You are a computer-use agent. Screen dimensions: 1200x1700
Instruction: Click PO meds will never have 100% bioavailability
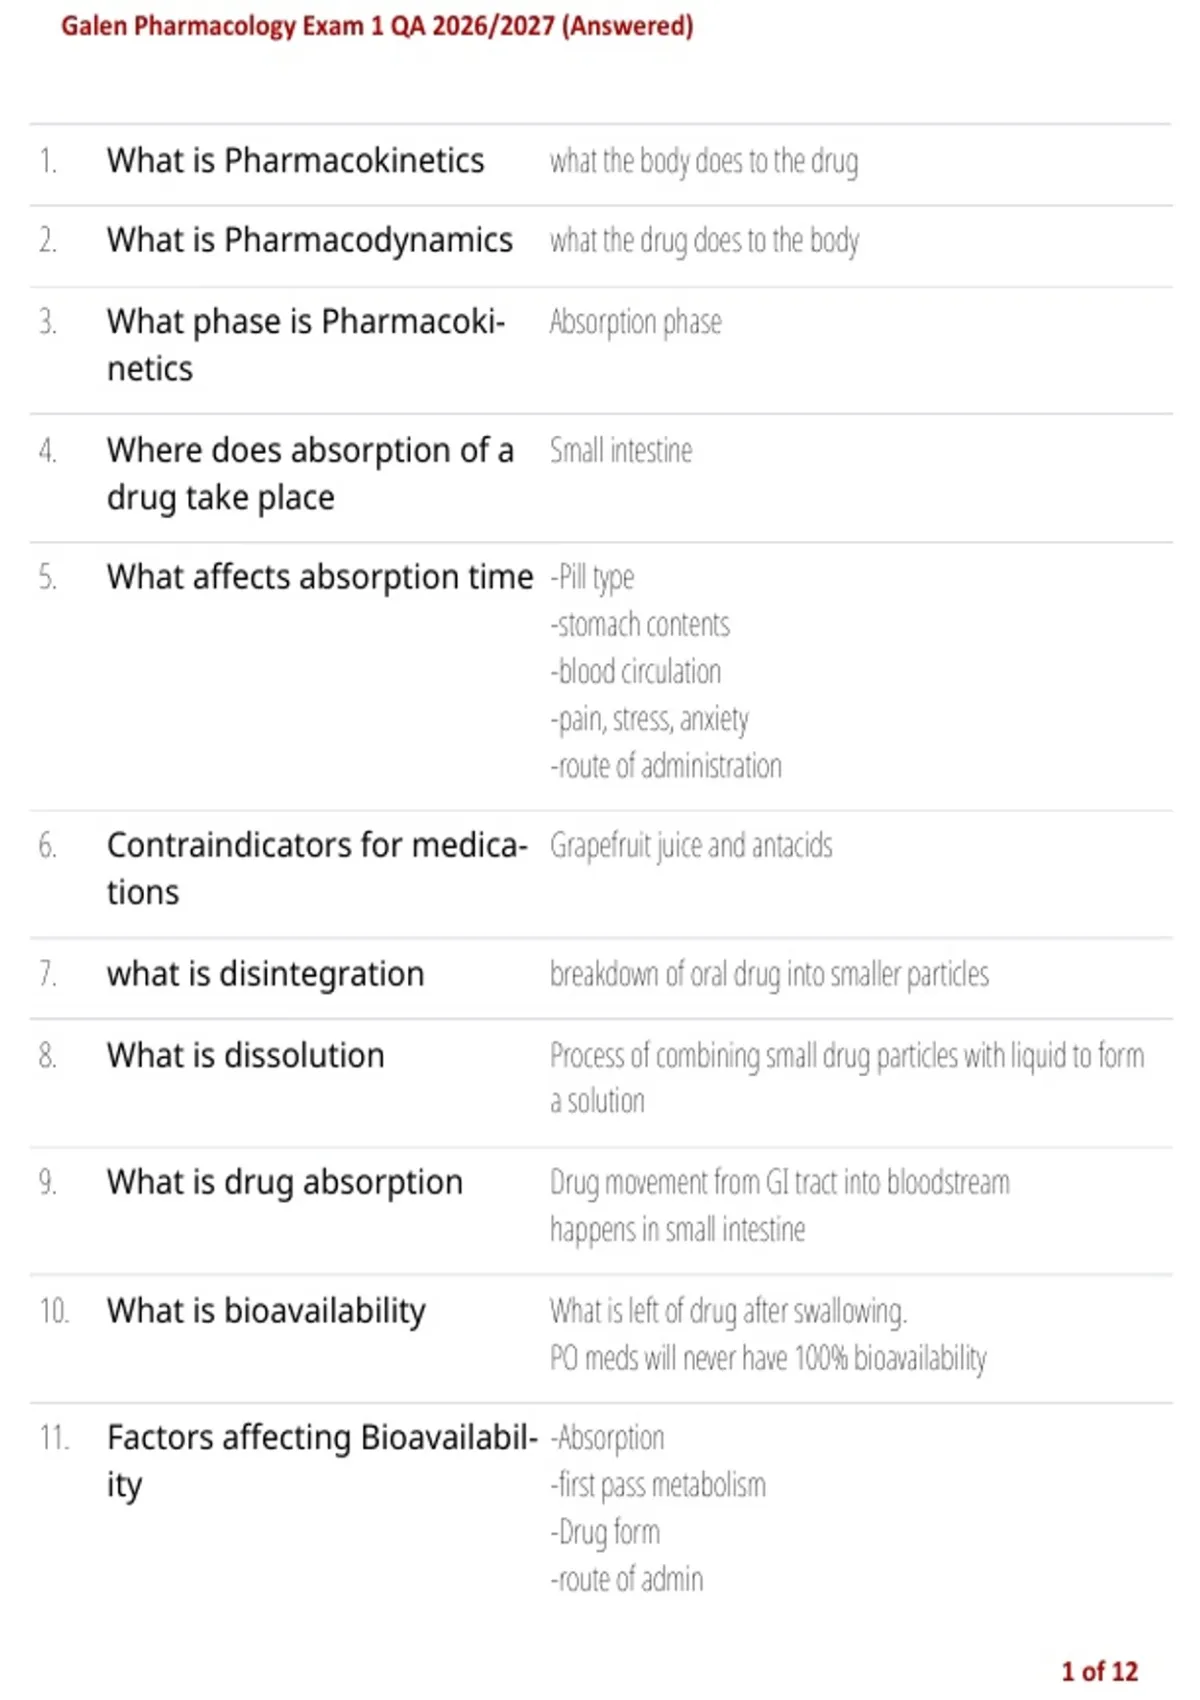(x=768, y=1358)
